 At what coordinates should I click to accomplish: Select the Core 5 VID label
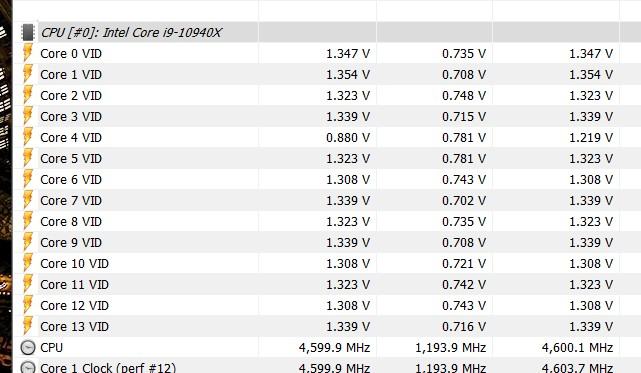tap(71, 159)
